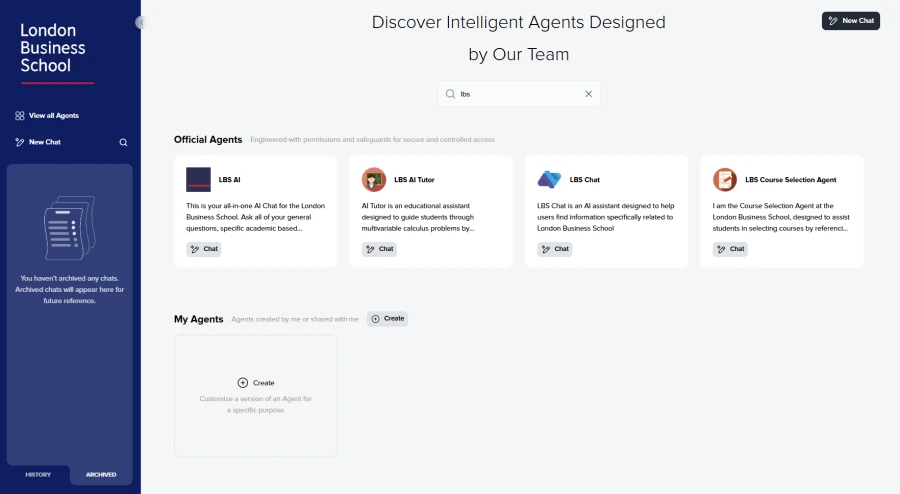Start Chat with LBS Chat agent
900x494 pixels.
pyautogui.click(x=555, y=249)
